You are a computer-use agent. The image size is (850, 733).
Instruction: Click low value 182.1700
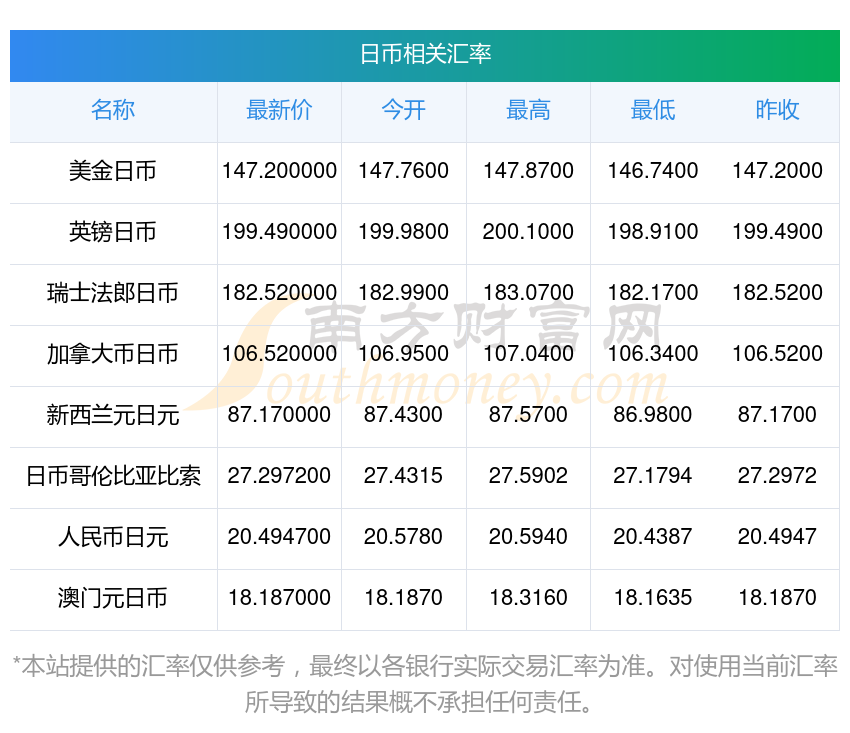[x=653, y=293]
